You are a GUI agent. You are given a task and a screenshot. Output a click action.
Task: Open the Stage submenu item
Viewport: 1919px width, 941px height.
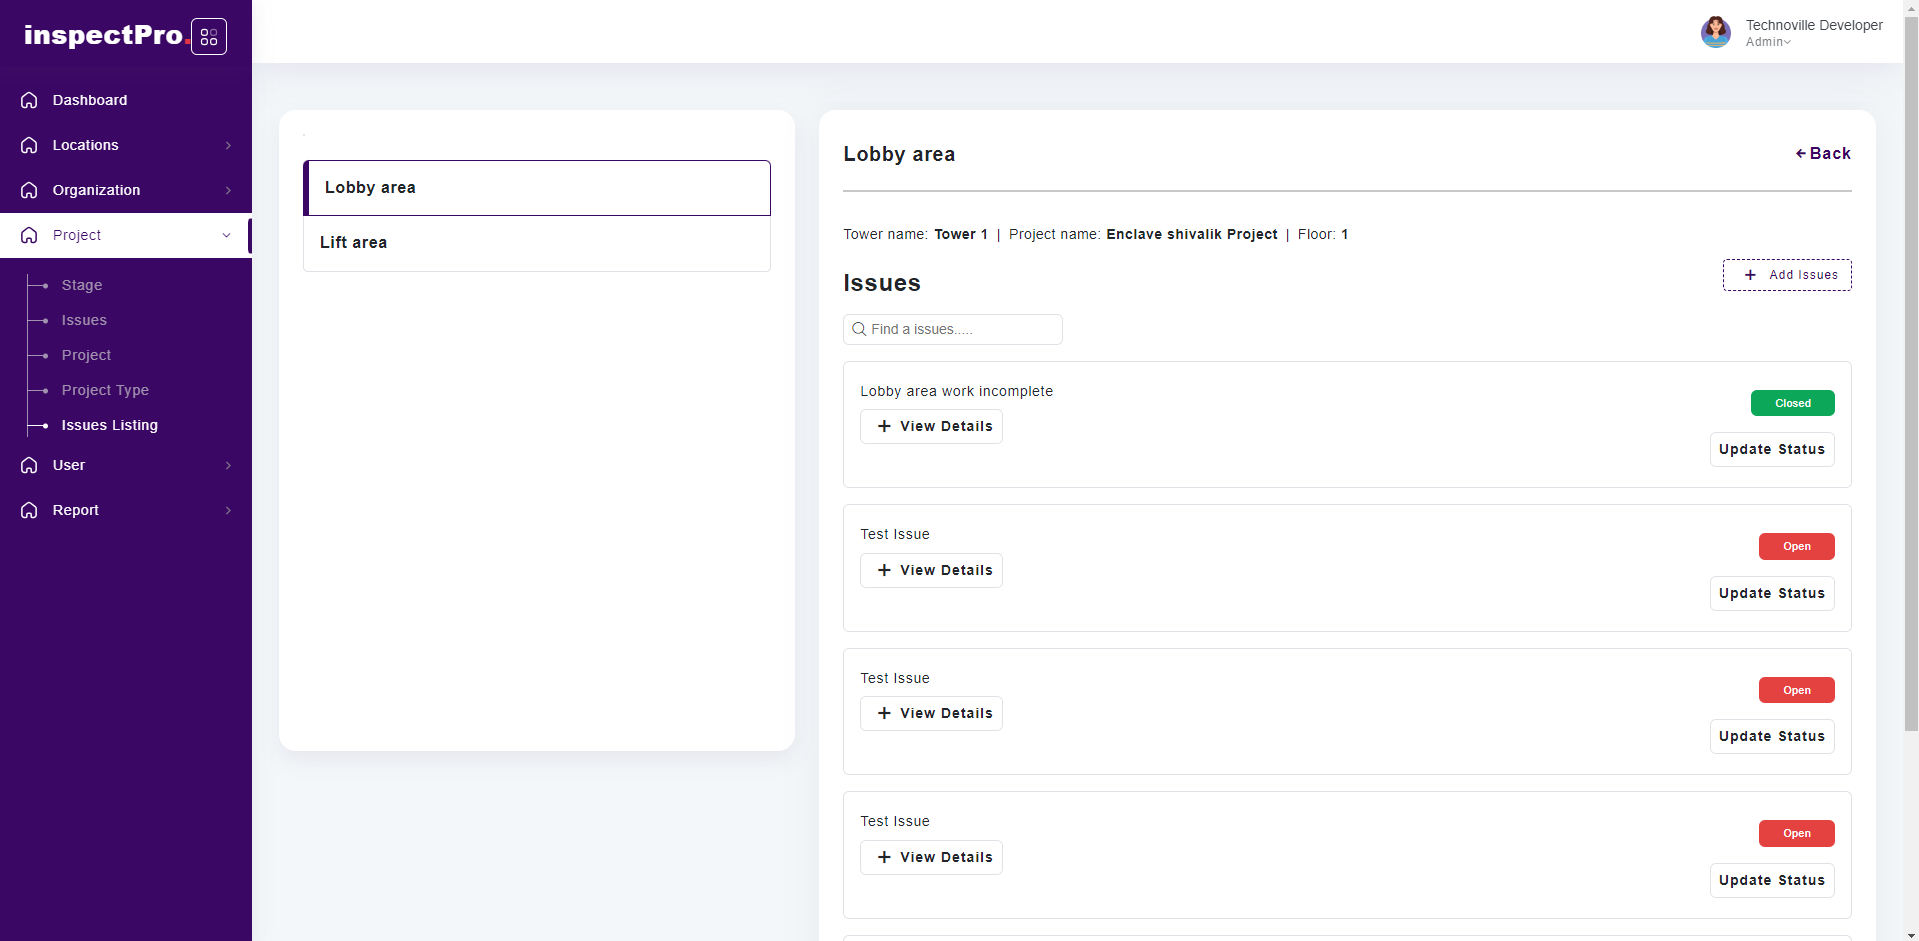[82, 285]
